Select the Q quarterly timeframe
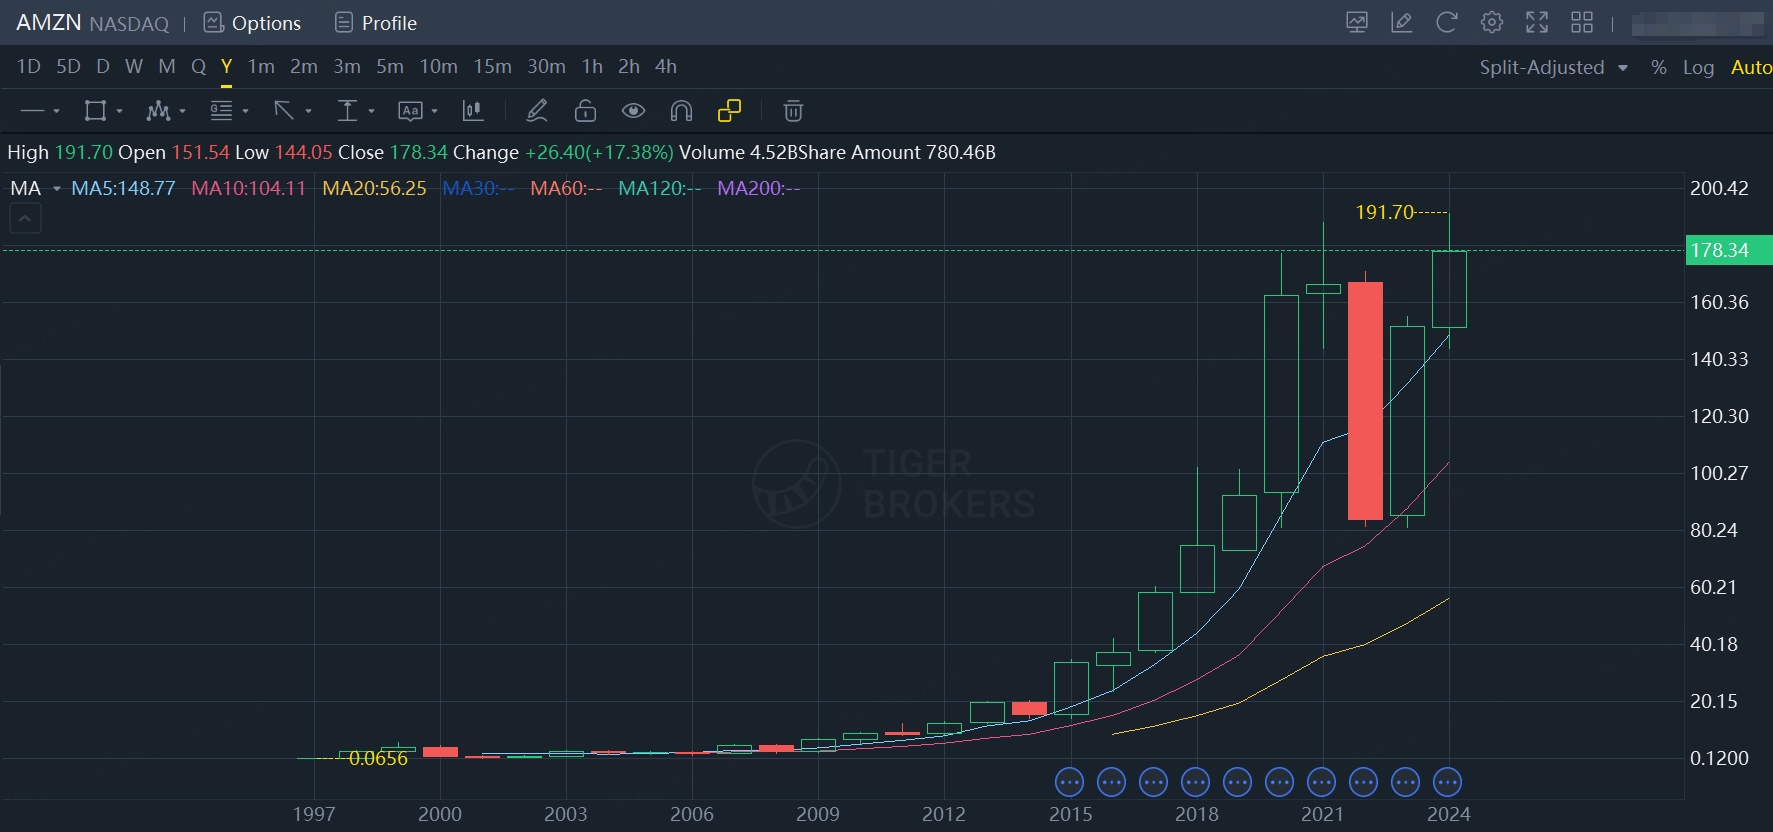The height and width of the screenshot is (832, 1773). 198,66
